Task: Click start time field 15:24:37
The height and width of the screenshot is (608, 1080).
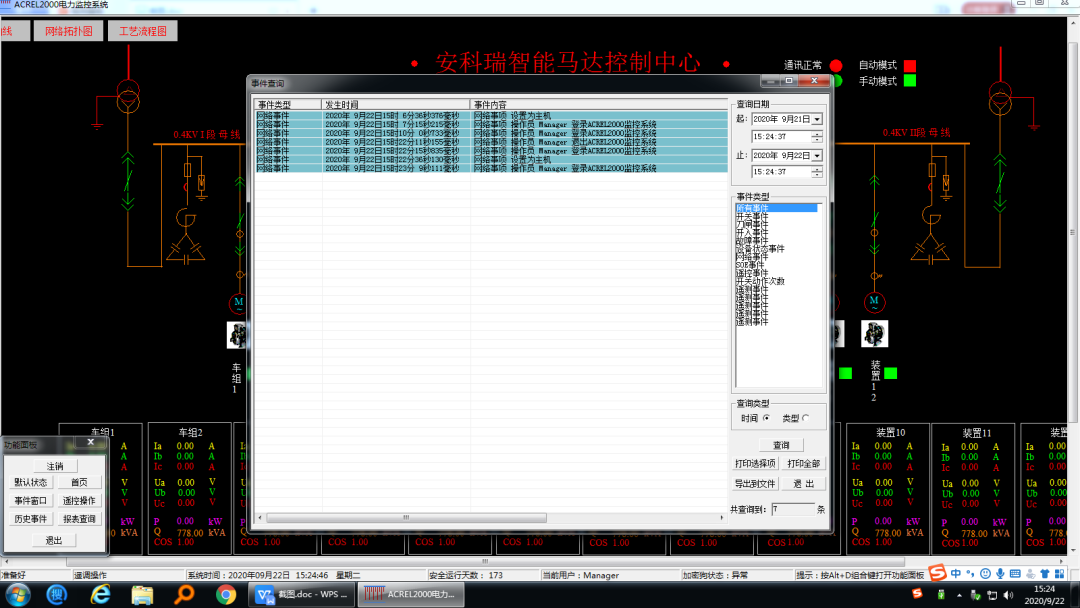Action: tap(781, 136)
